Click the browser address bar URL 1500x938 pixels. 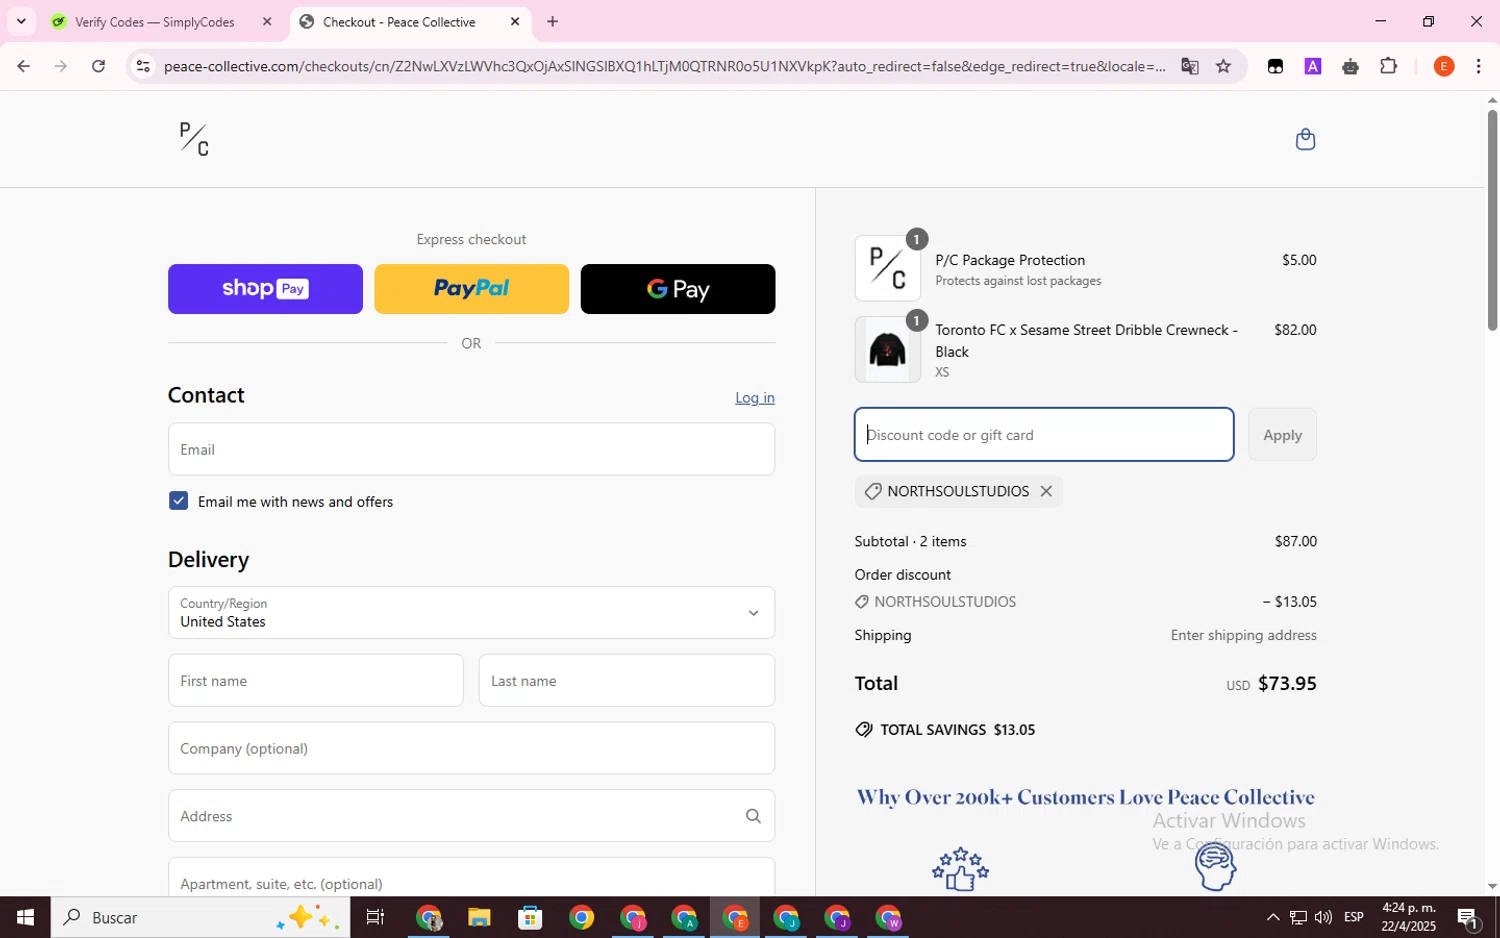coord(664,66)
